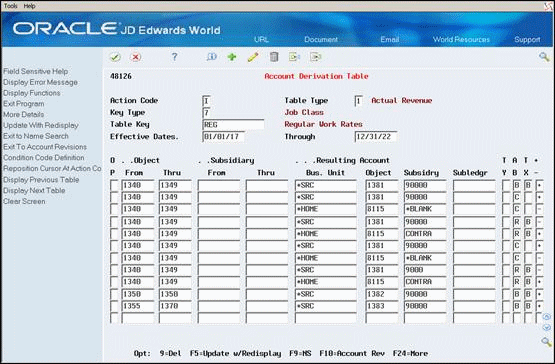Click the Action Code field
555x364 pixels.
(207, 101)
